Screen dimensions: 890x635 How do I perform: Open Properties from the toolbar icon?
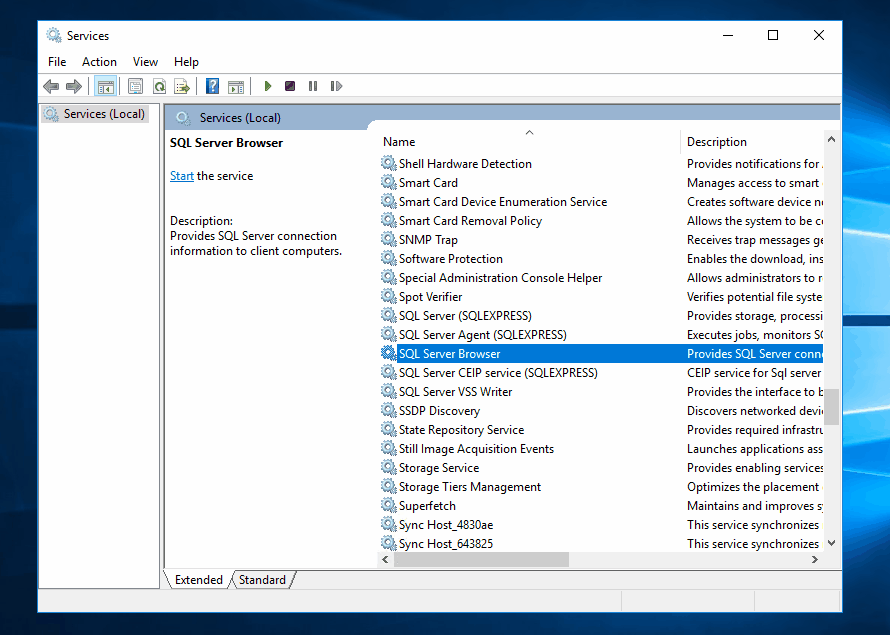[135, 87]
